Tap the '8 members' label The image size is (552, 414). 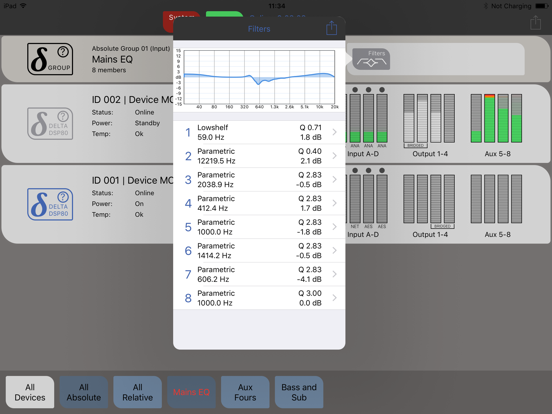[x=109, y=70]
